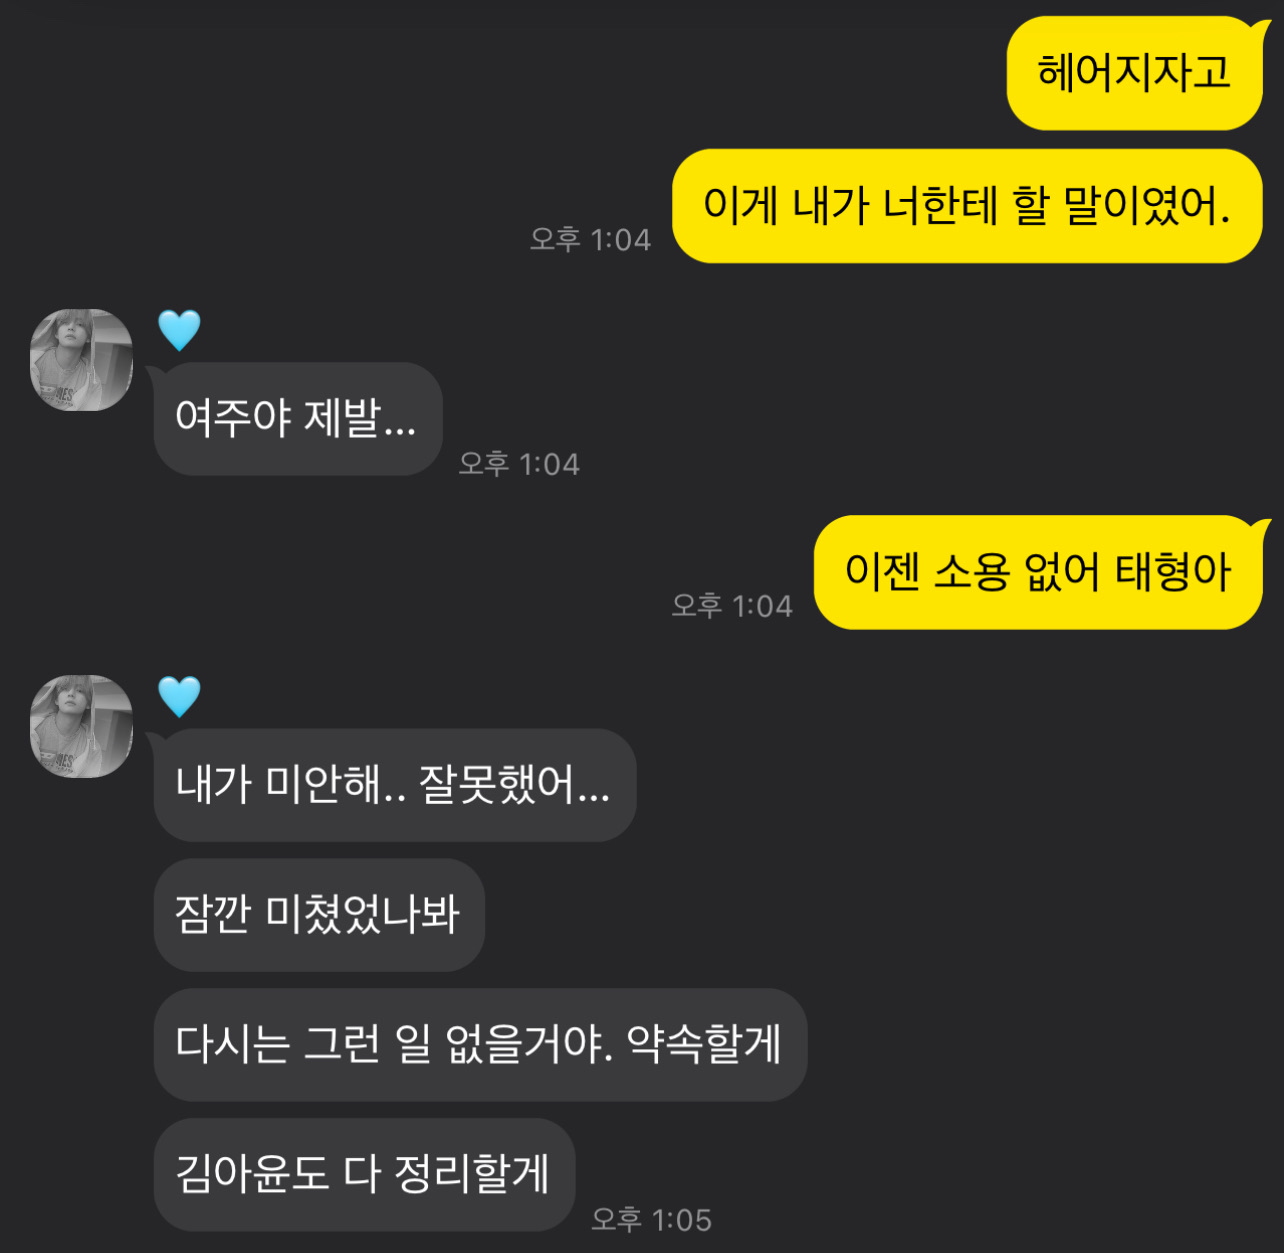The height and width of the screenshot is (1253, 1284).
Task: Select the '잠깐 미쳤었나봐' message bubble
Action: [319, 914]
